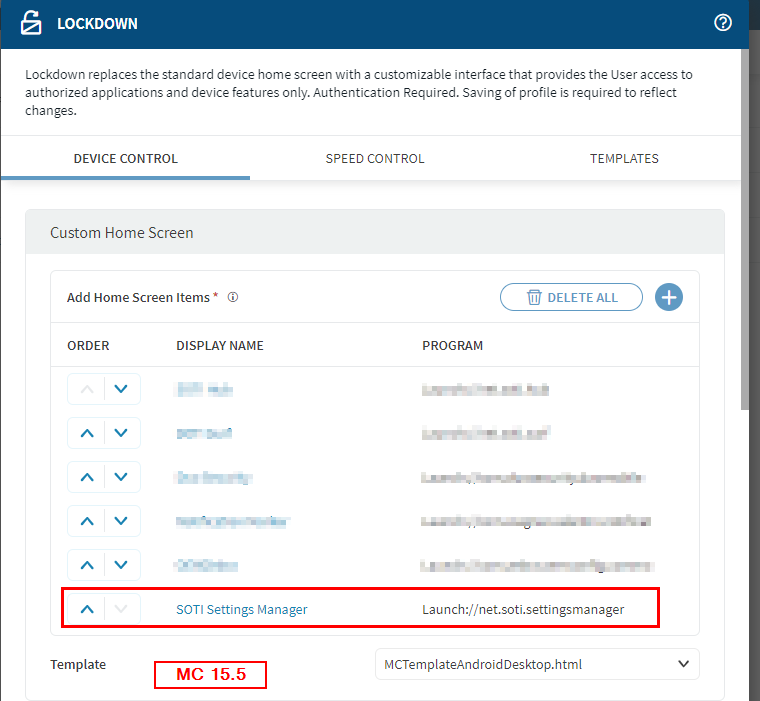The width and height of the screenshot is (760, 701).
Task: Switch to the Speed Control tab
Action: click(x=375, y=159)
